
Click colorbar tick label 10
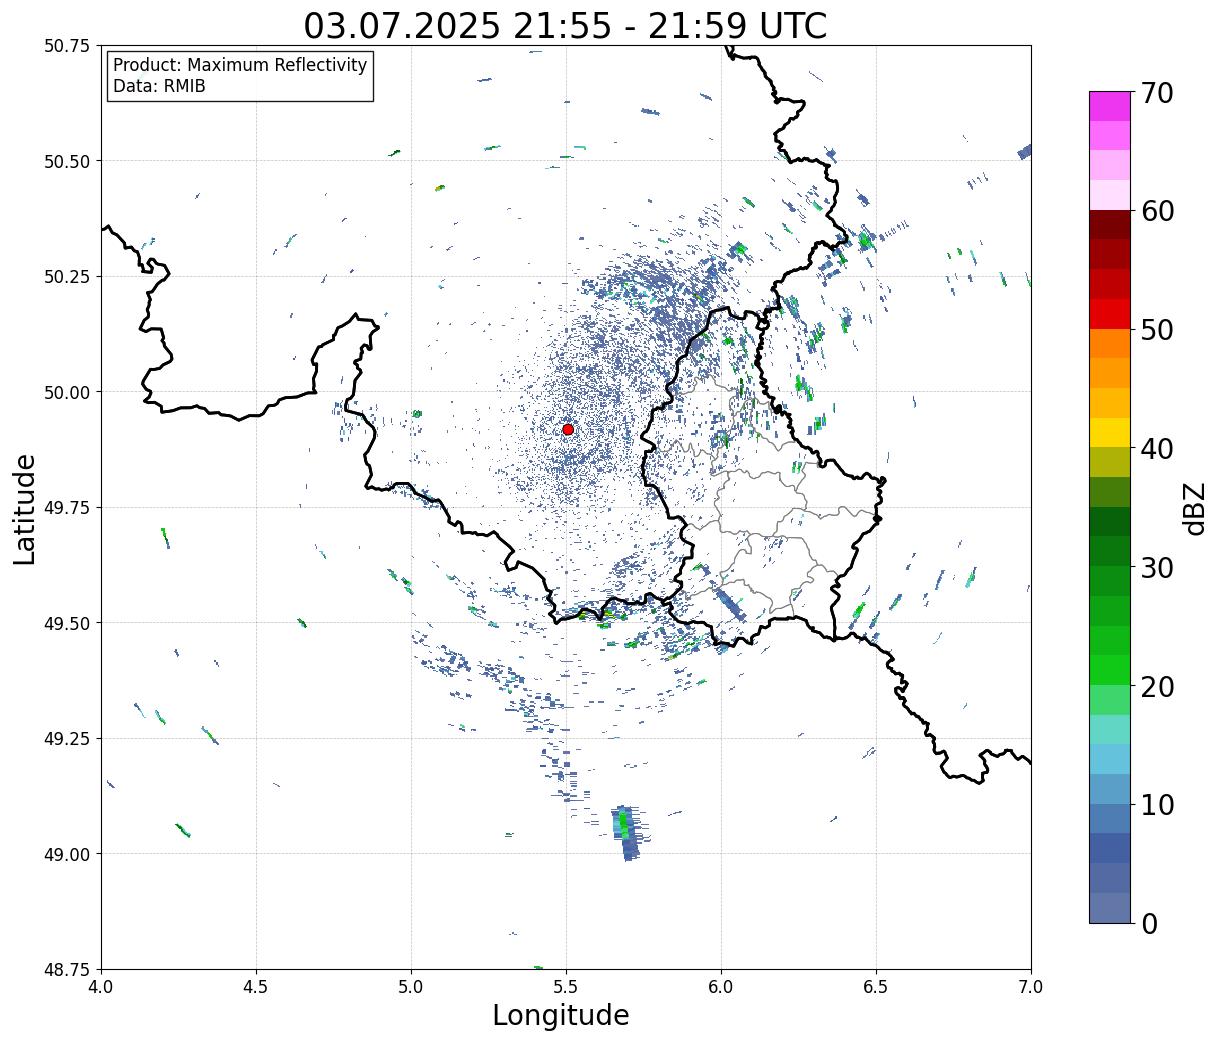pyautogui.click(x=1157, y=805)
